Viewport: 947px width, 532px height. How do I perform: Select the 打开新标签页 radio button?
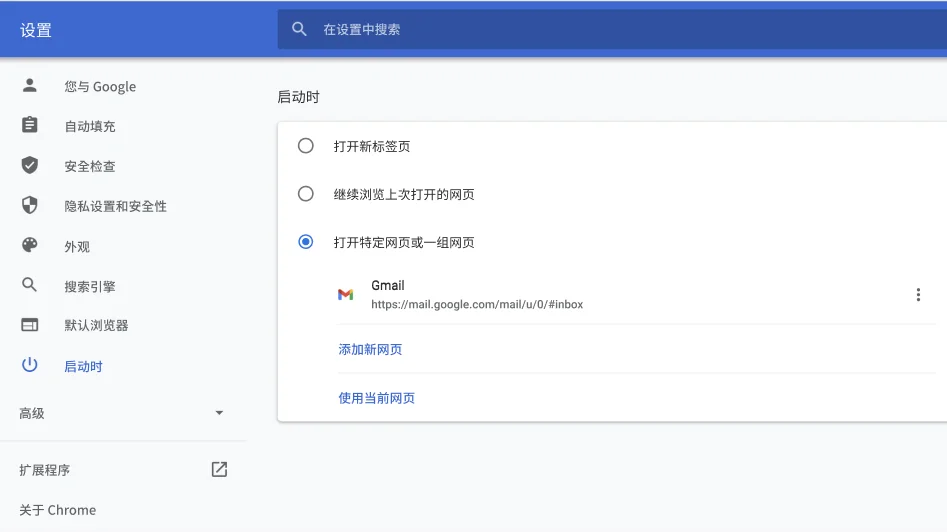click(306, 146)
